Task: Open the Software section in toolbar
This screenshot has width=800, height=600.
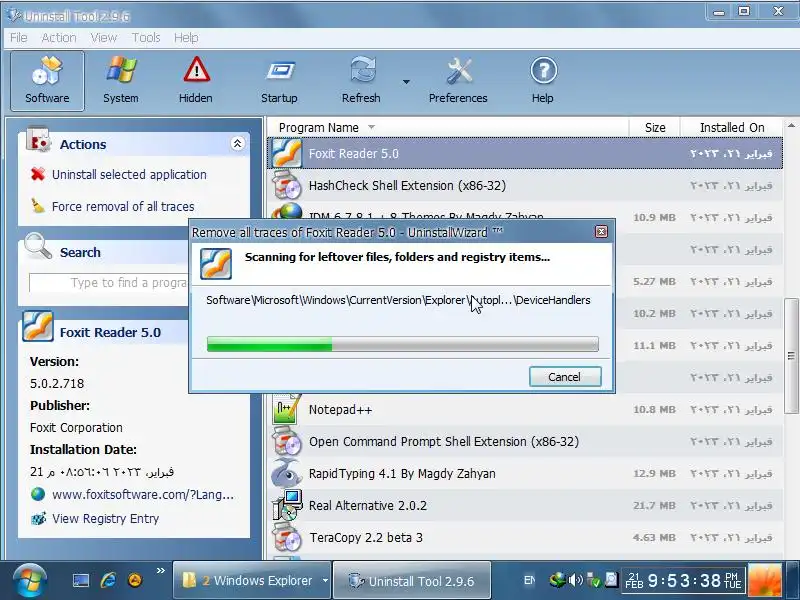Action: point(47,81)
